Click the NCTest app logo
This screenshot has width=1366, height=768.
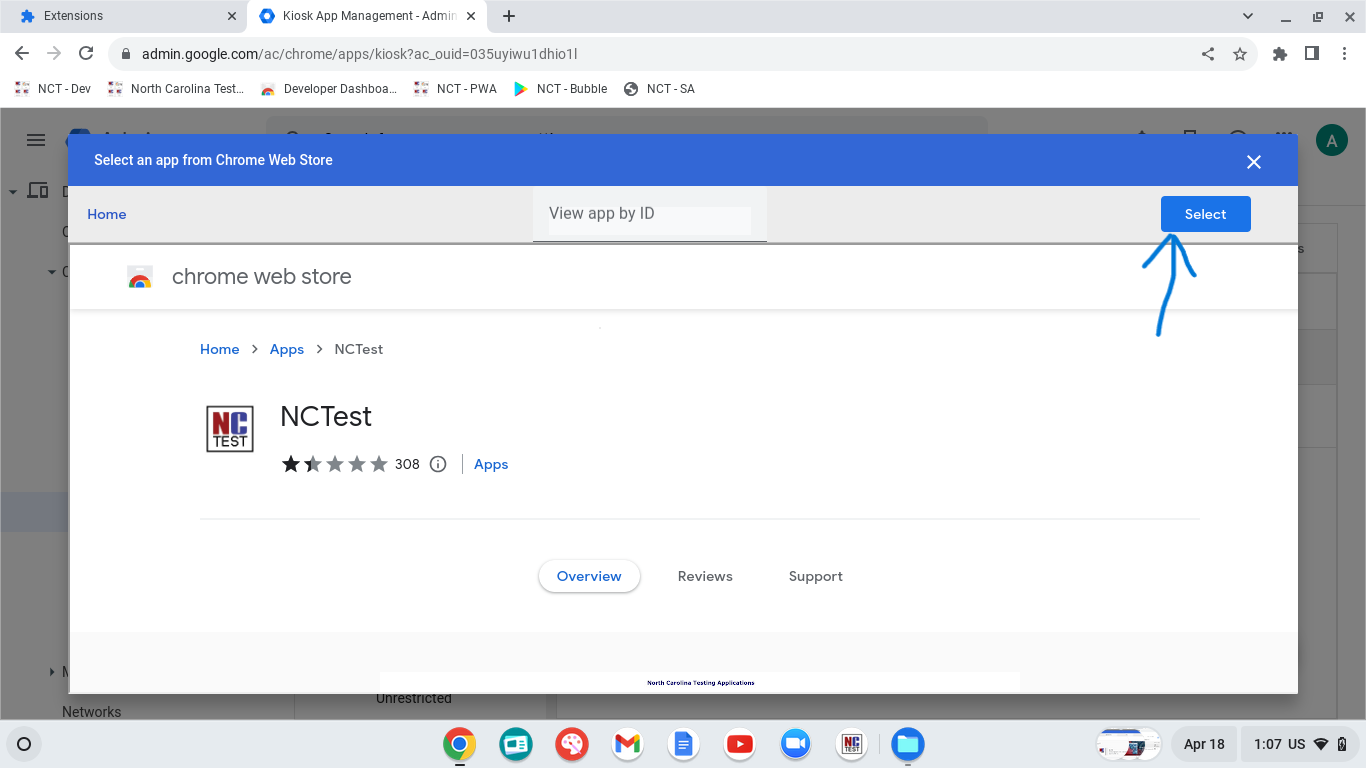(x=230, y=429)
